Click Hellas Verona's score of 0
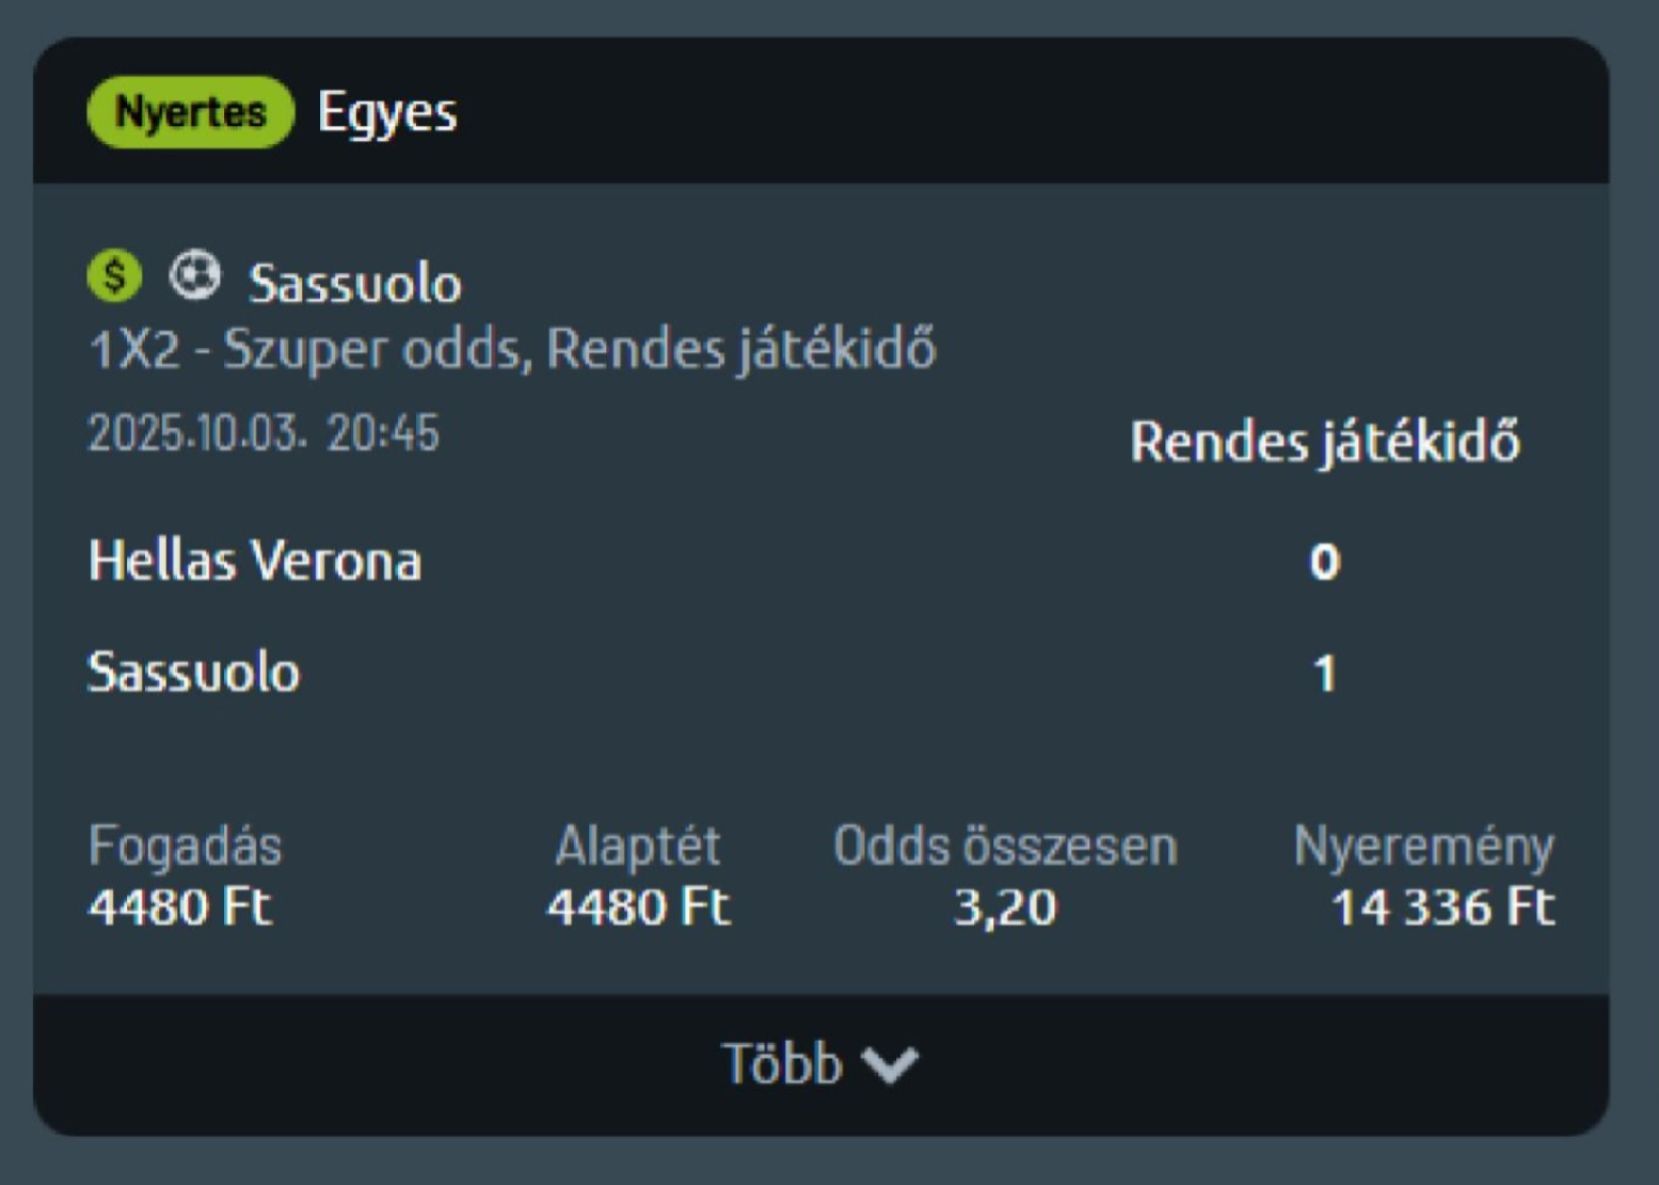The width and height of the screenshot is (1659, 1185). tap(1324, 562)
